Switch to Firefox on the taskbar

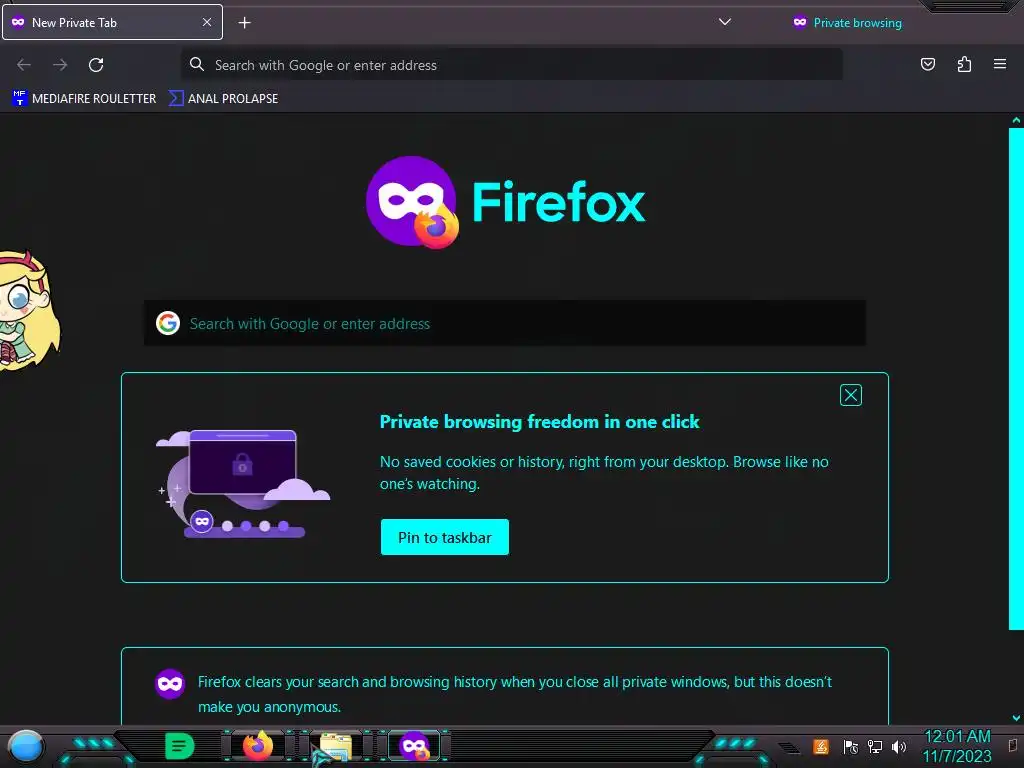point(258,746)
